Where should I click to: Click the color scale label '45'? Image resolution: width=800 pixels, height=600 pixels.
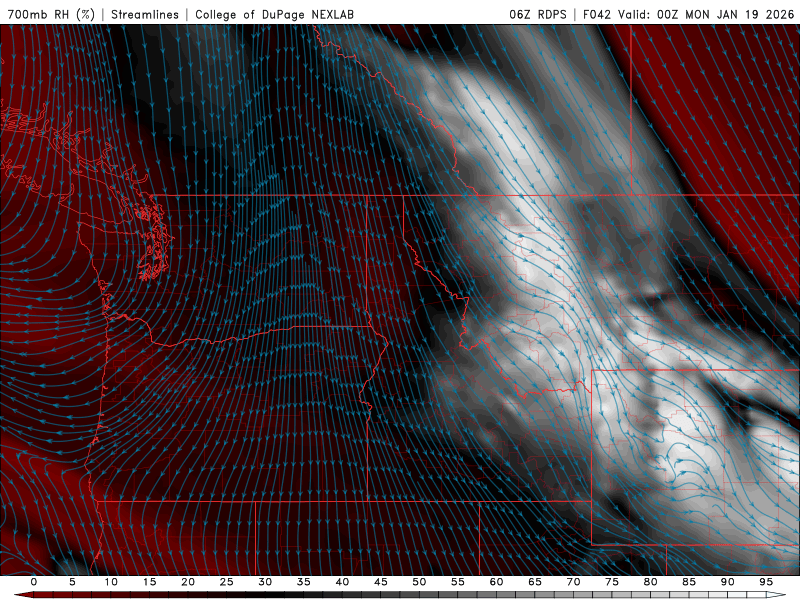[x=381, y=582]
